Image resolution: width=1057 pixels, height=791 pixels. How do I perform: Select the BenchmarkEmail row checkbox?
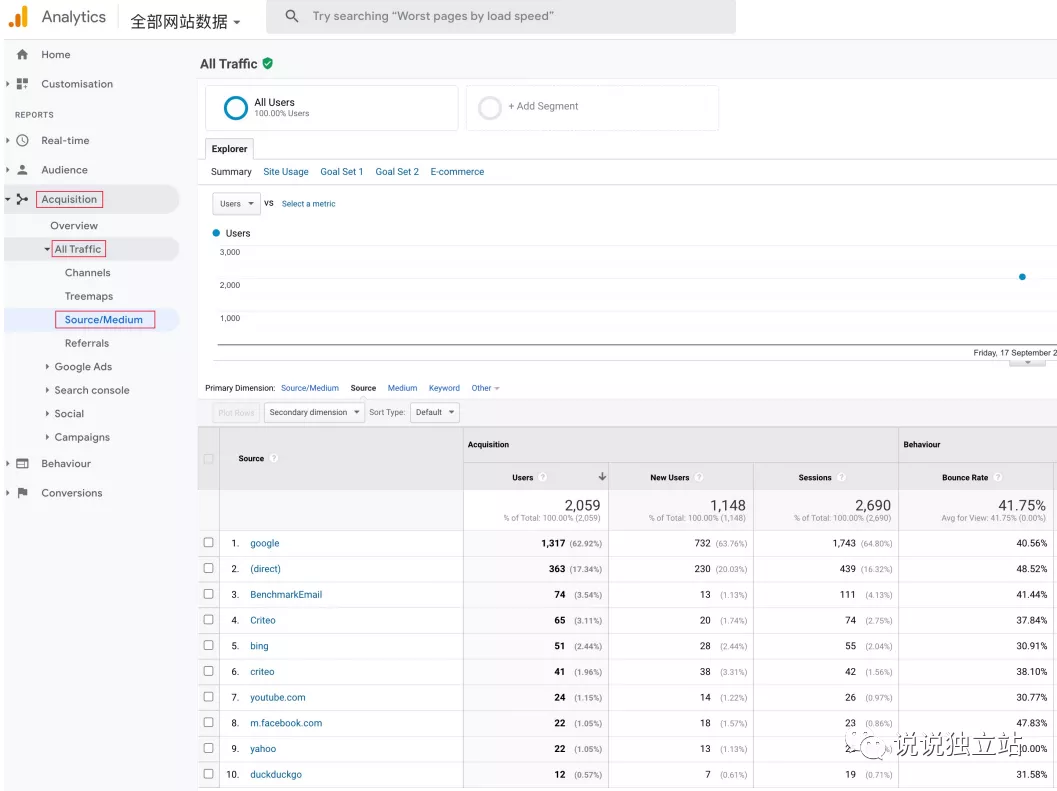pyautogui.click(x=209, y=594)
